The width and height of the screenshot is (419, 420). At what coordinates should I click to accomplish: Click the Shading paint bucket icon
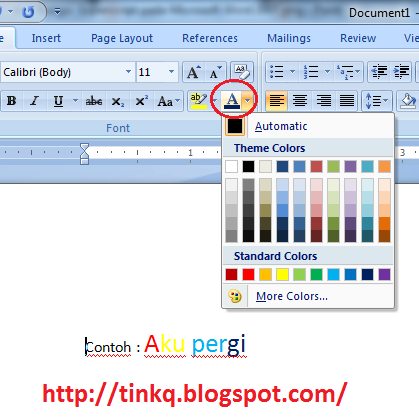[408, 100]
